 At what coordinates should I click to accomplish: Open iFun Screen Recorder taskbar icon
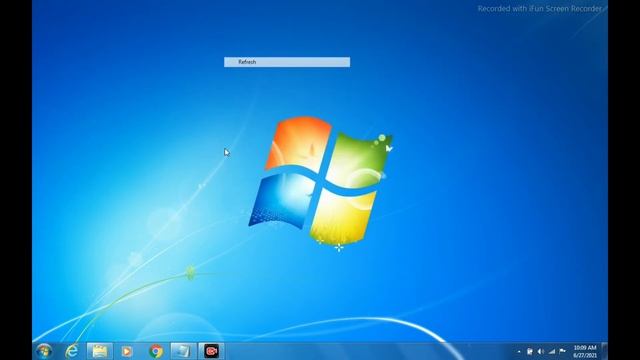tap(211, 351)
